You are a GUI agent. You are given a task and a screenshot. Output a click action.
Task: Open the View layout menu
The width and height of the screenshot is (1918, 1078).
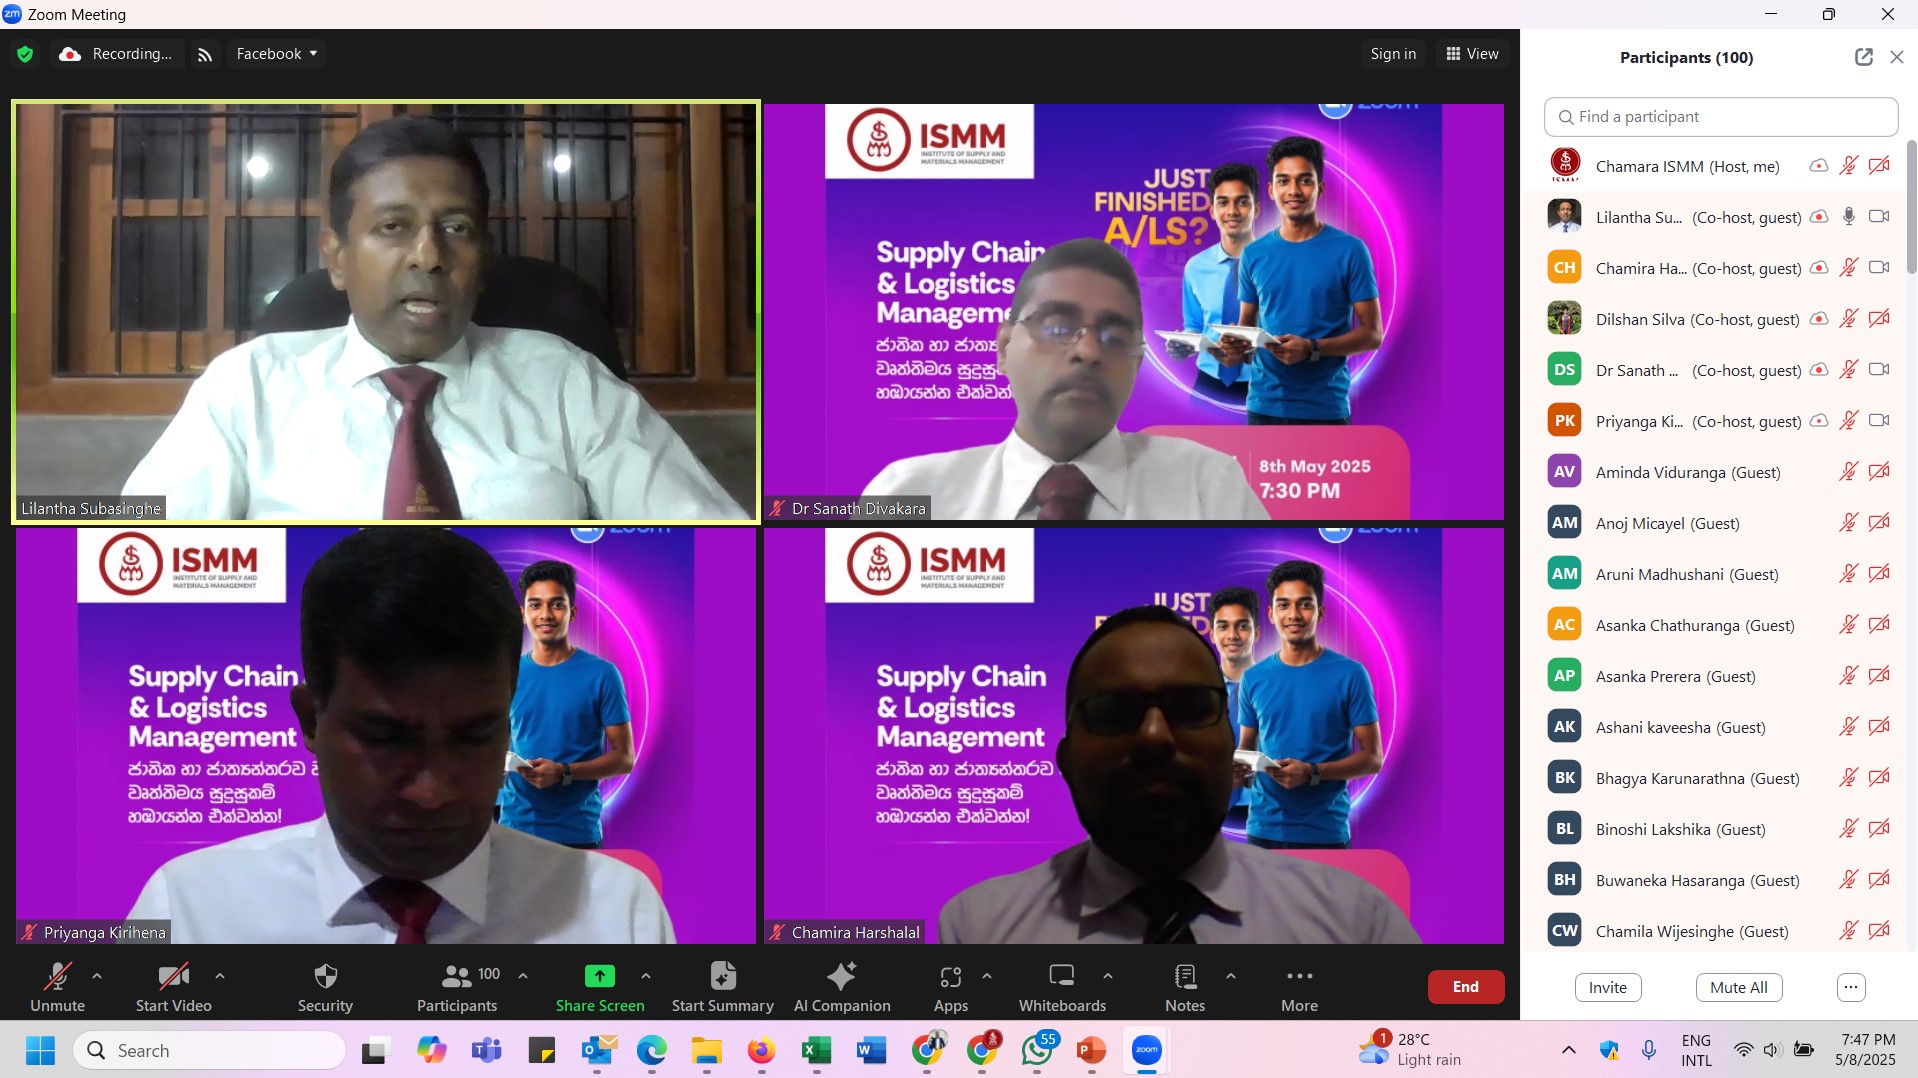[1472, 54]
